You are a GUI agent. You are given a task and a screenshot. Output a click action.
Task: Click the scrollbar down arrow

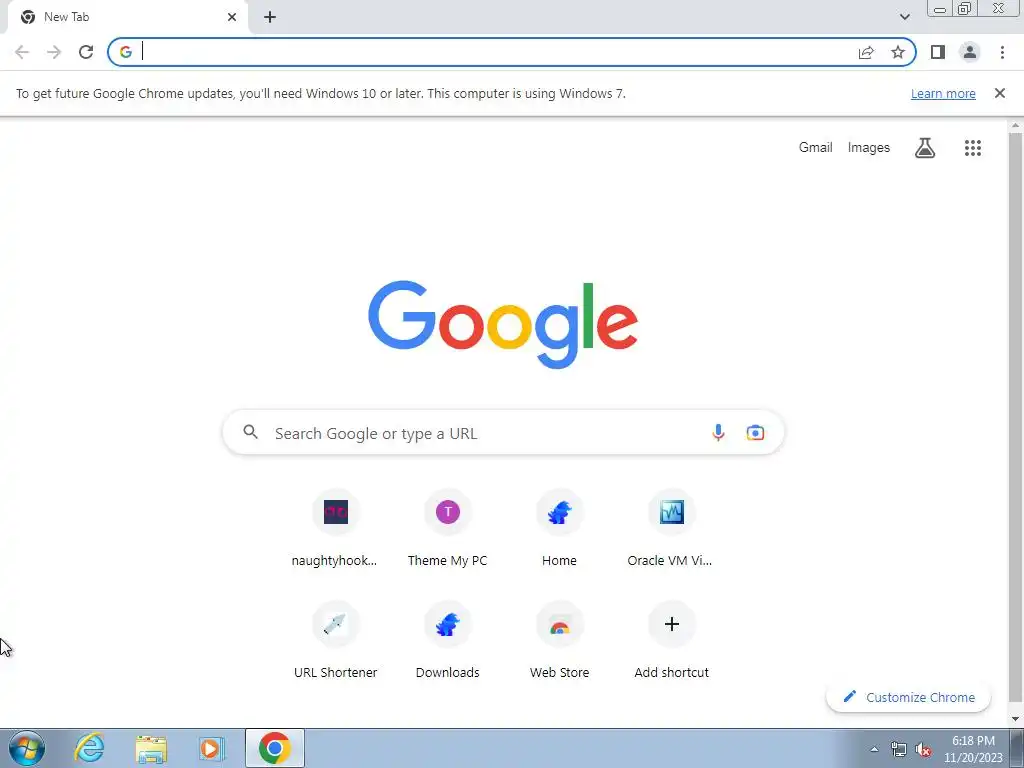tap(1016, 719)
